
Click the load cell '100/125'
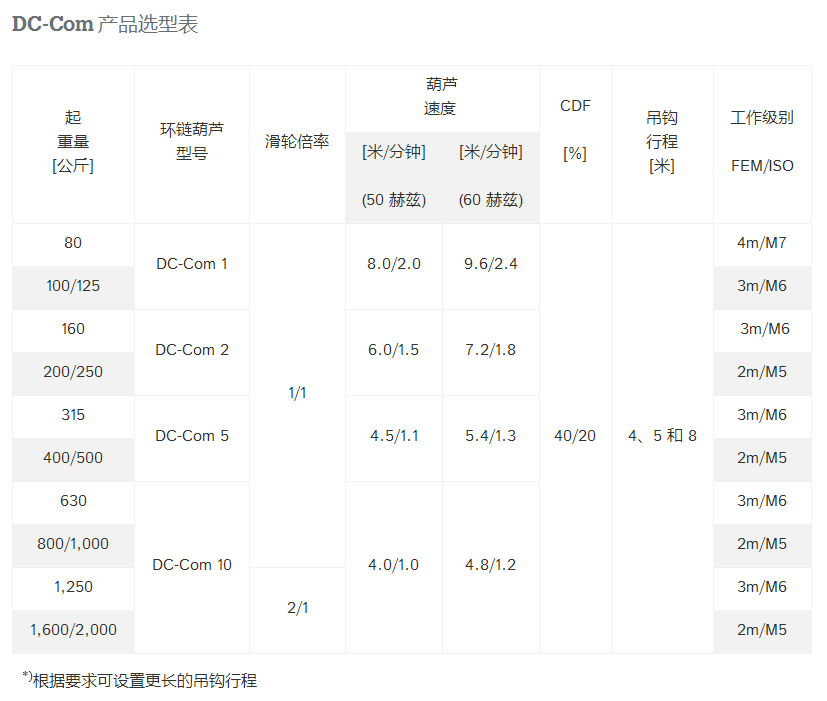73,286
